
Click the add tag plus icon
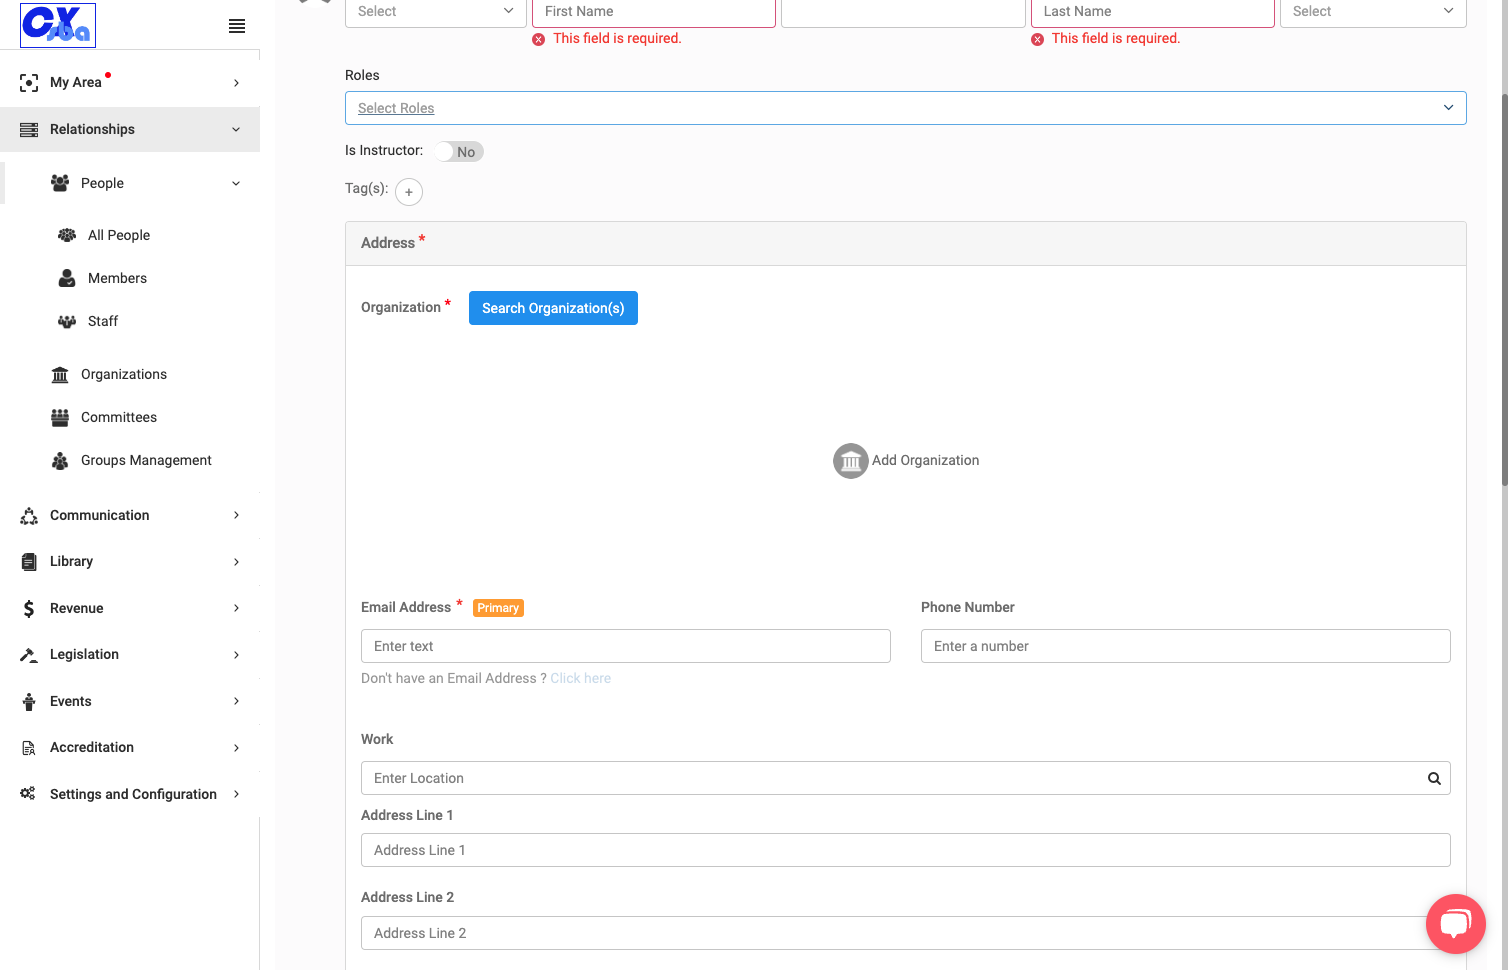[x=409, y=192]
